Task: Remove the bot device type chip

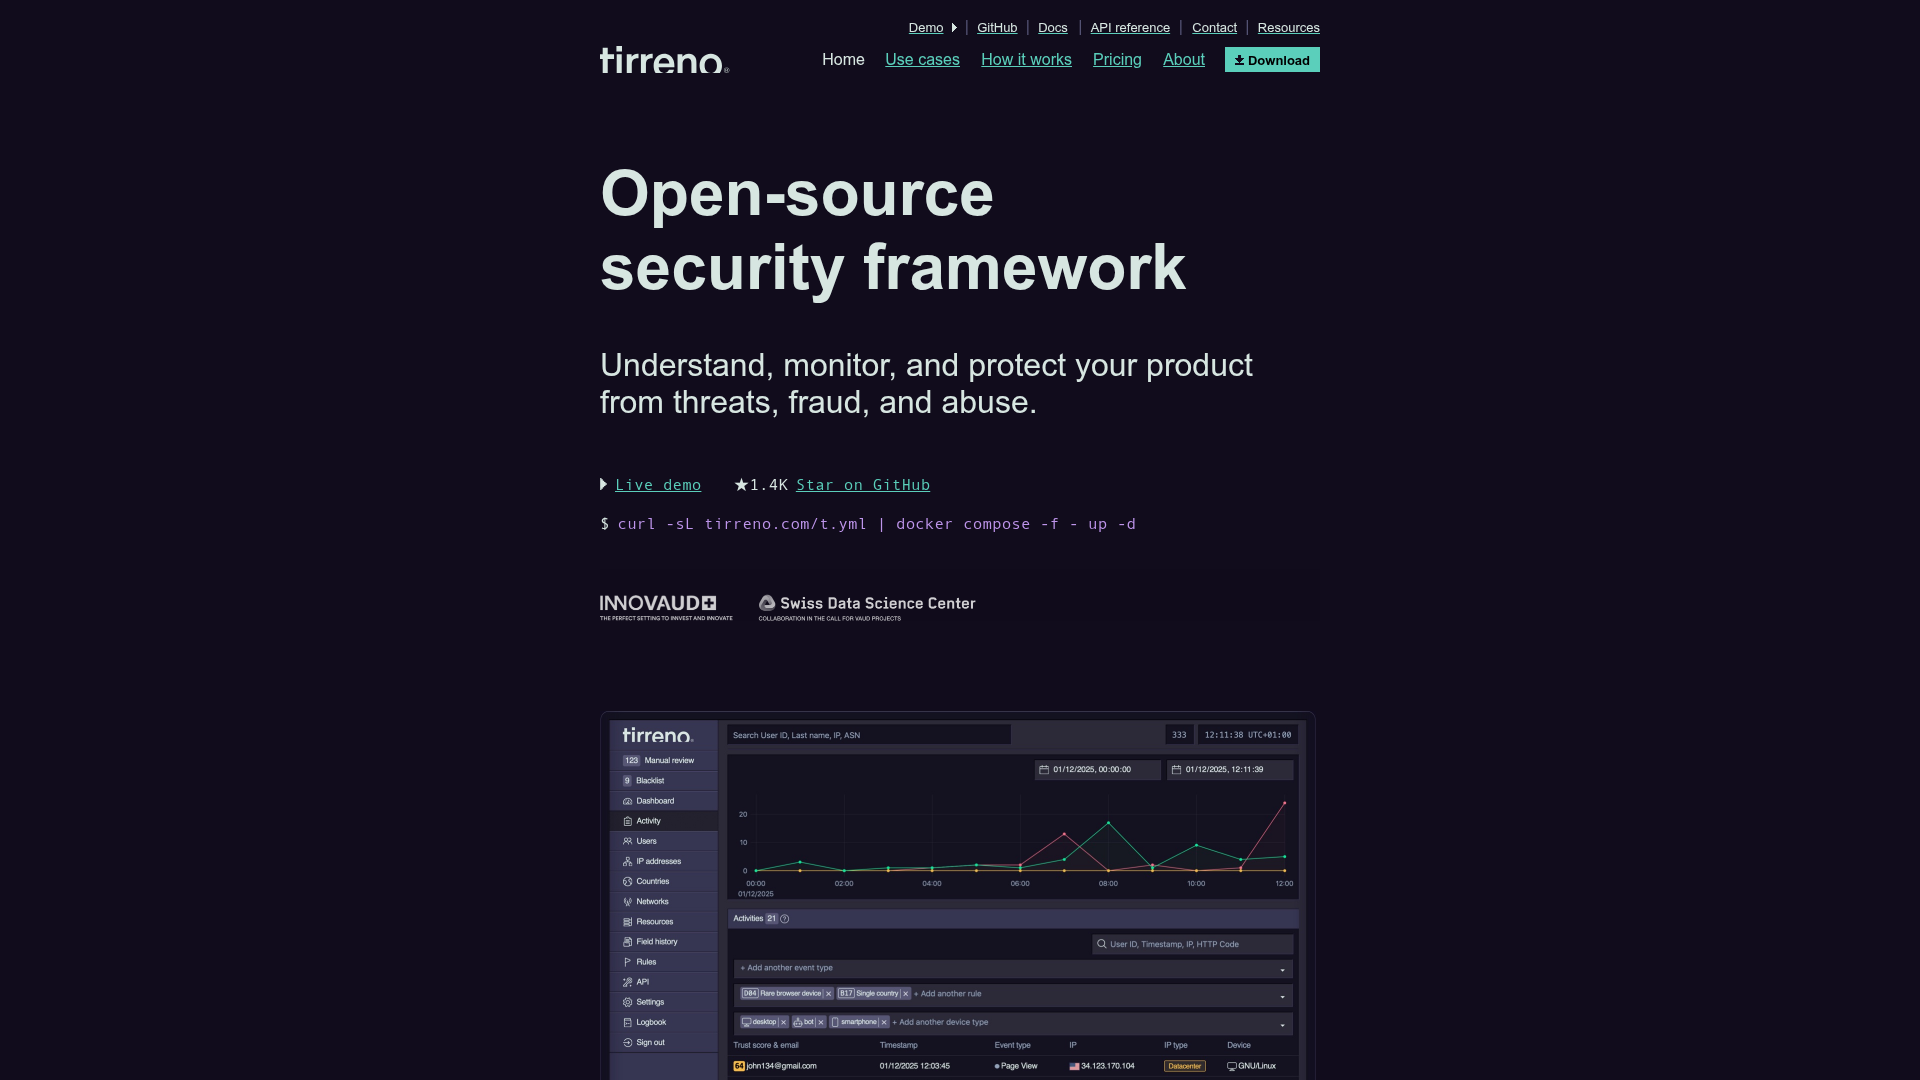Action: pos(821,1022)
